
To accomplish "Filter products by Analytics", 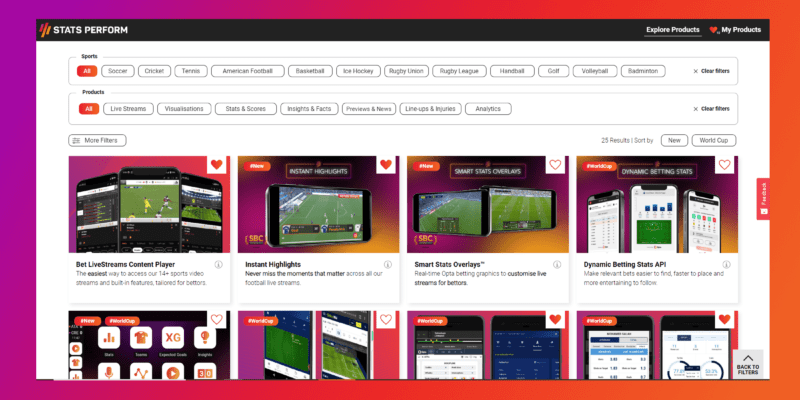I will pos(488,109).
